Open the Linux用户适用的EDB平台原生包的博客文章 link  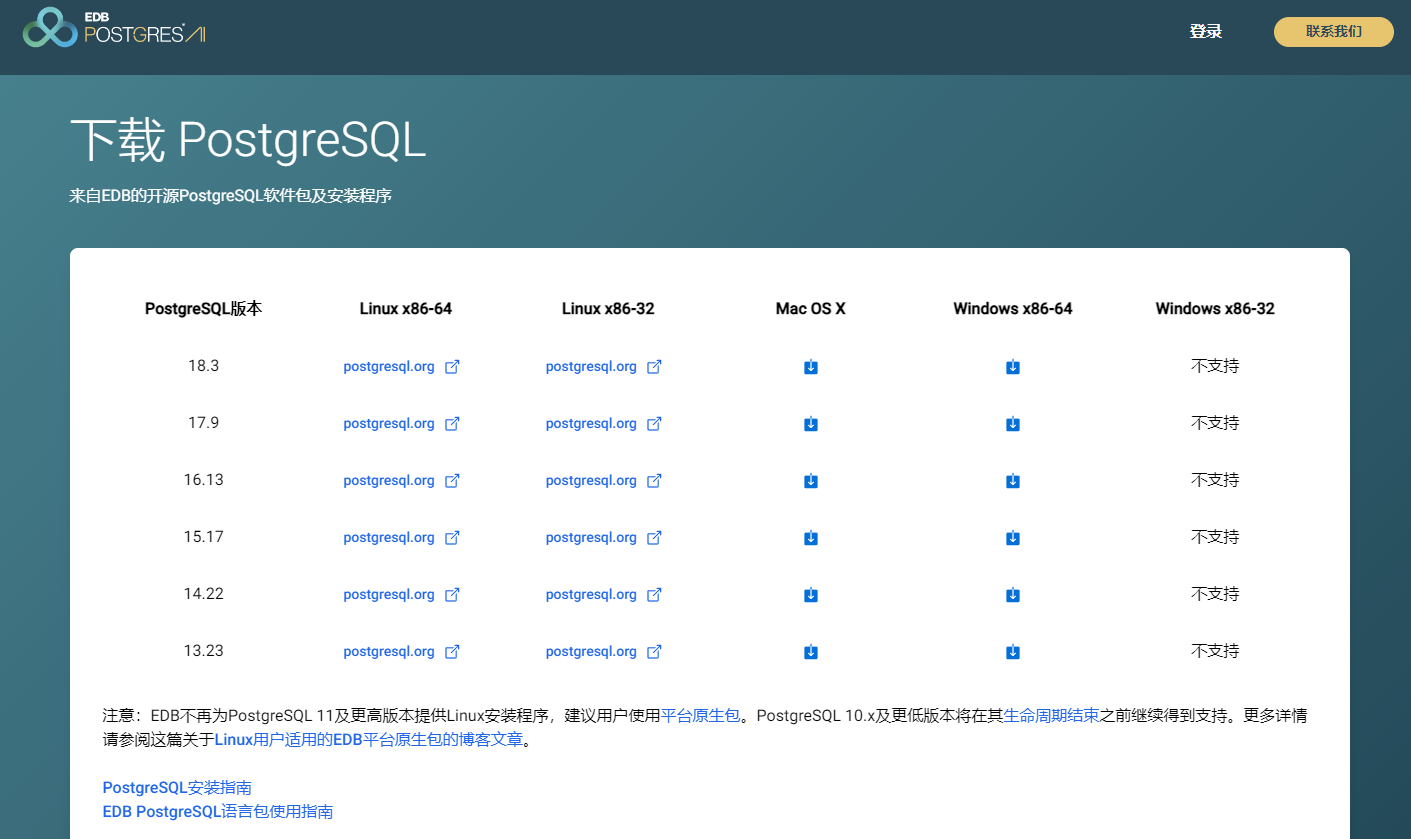pos(369,740)
